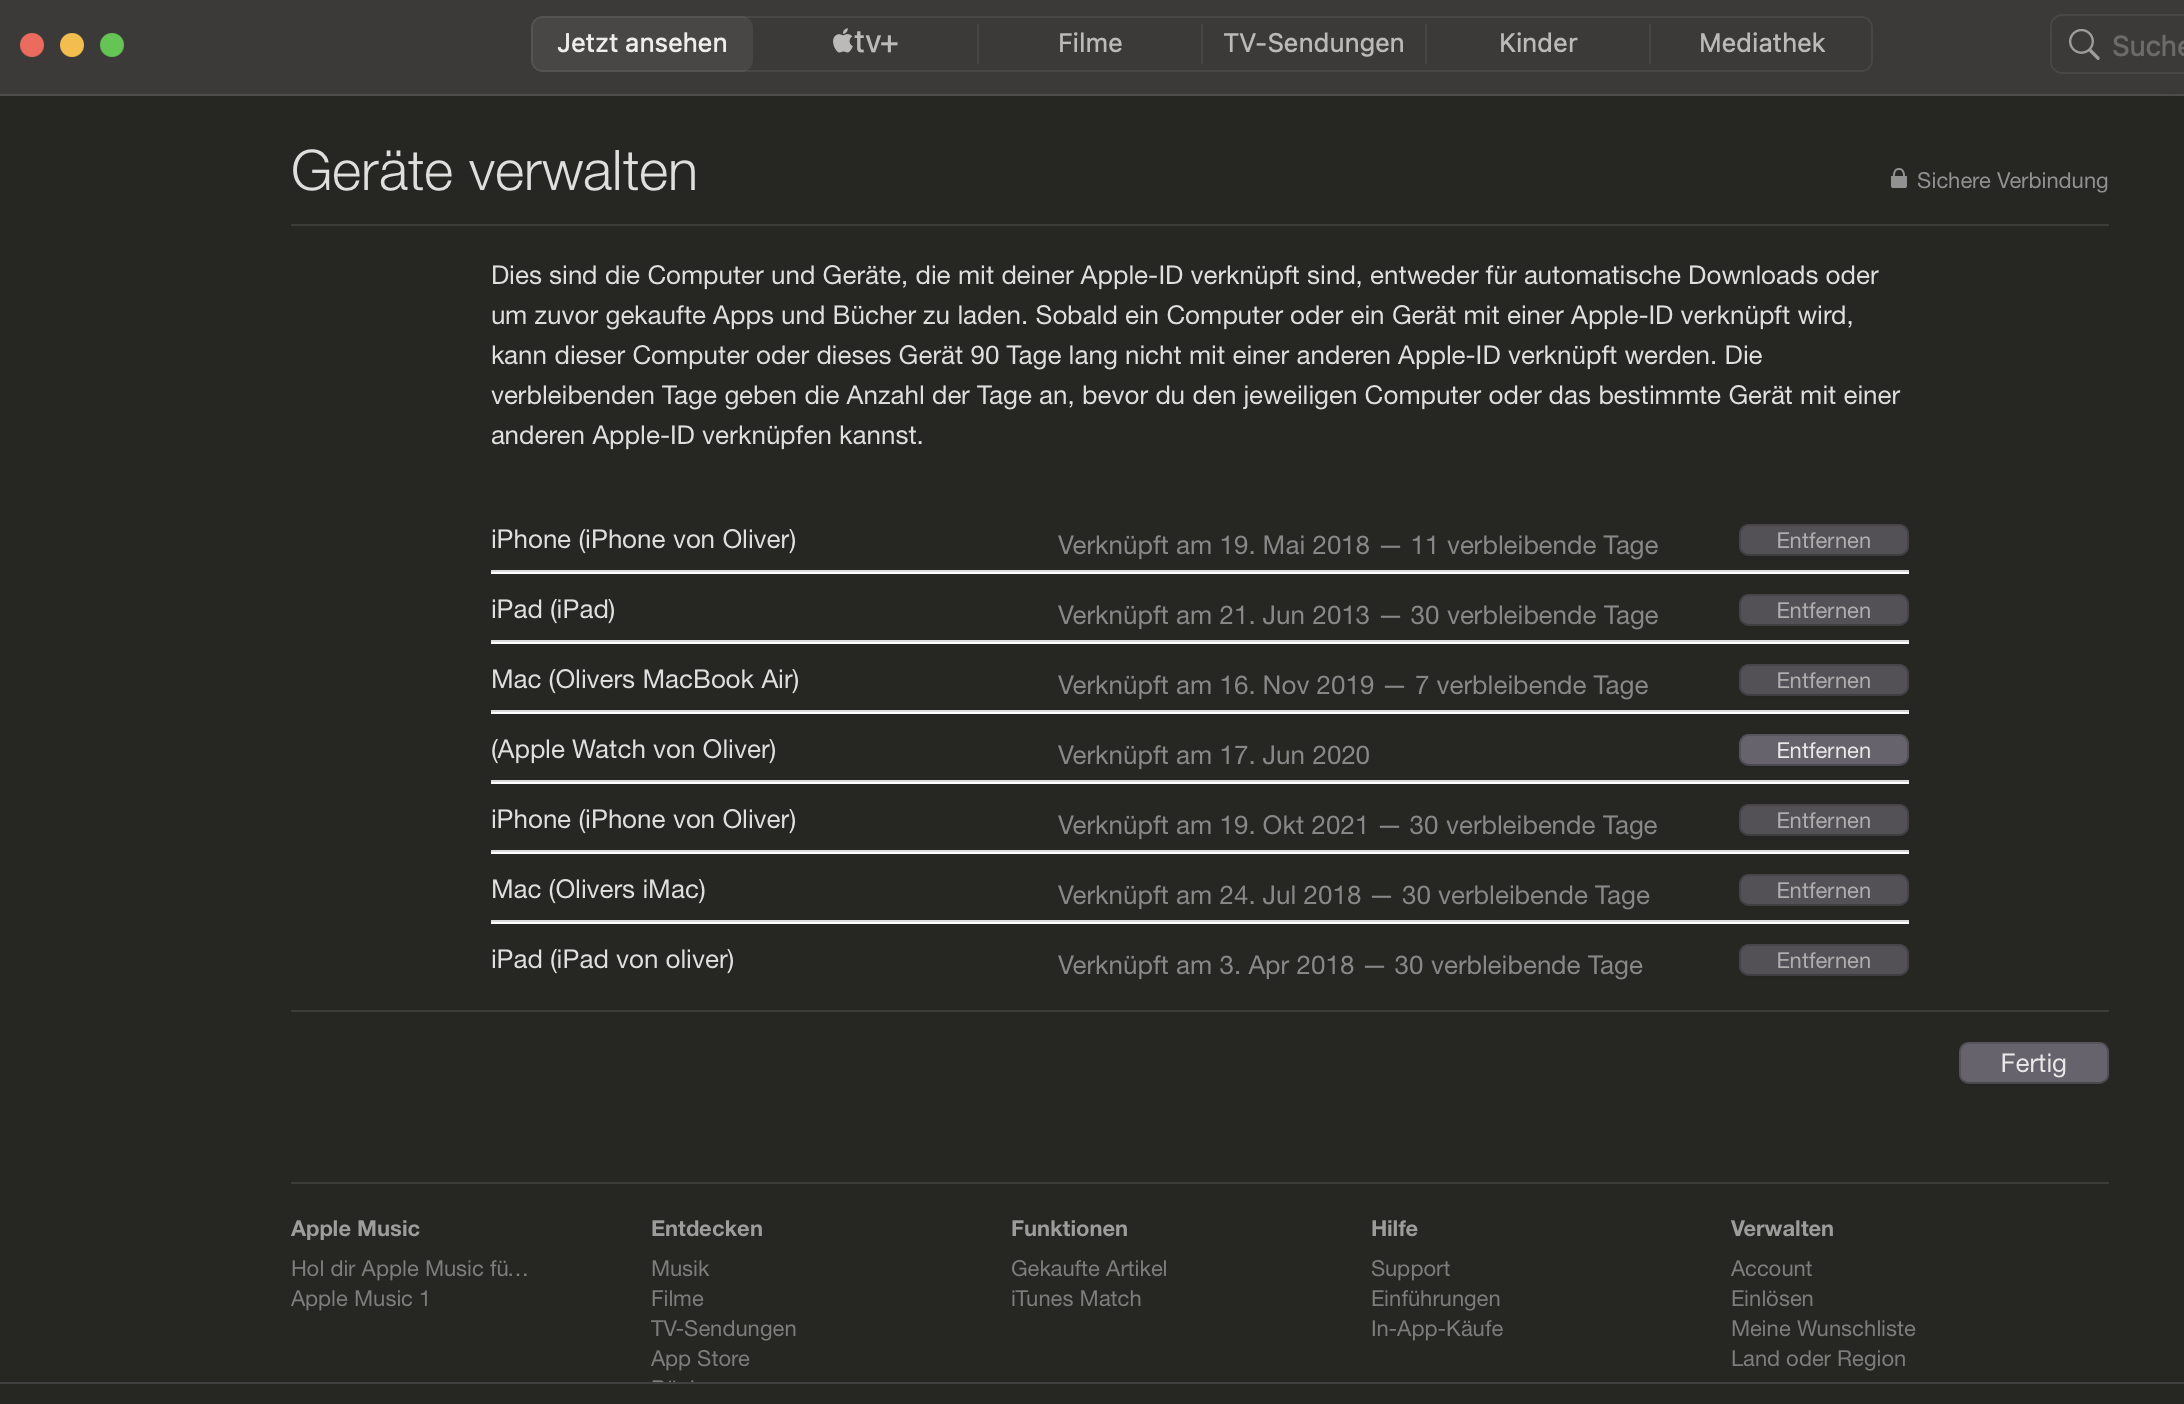2184x1404 pixels.
Task: Open Meine Wunschliste link
Action: tap(1822, 1328)
